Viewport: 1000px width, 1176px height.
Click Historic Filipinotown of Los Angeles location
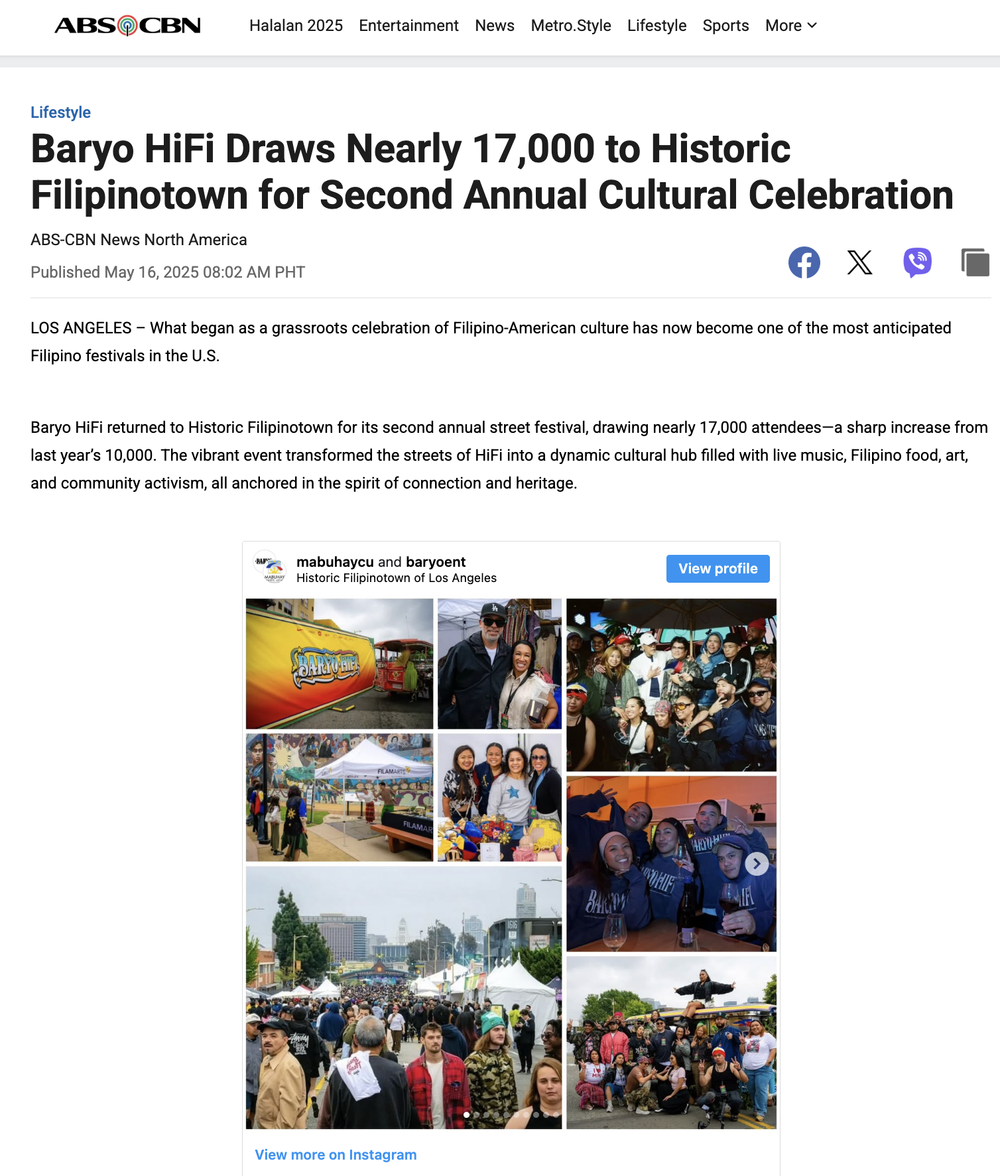pos(396,578)
